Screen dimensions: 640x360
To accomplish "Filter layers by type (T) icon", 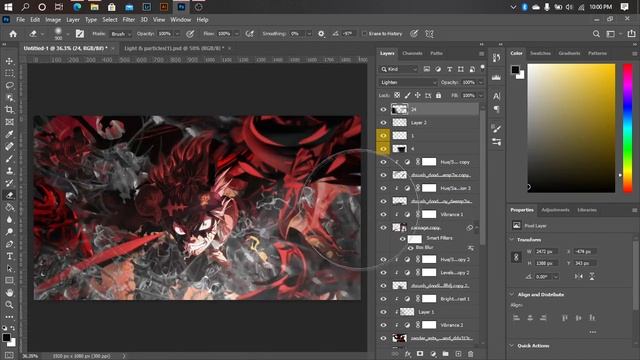I will click(x=449, y=69).
